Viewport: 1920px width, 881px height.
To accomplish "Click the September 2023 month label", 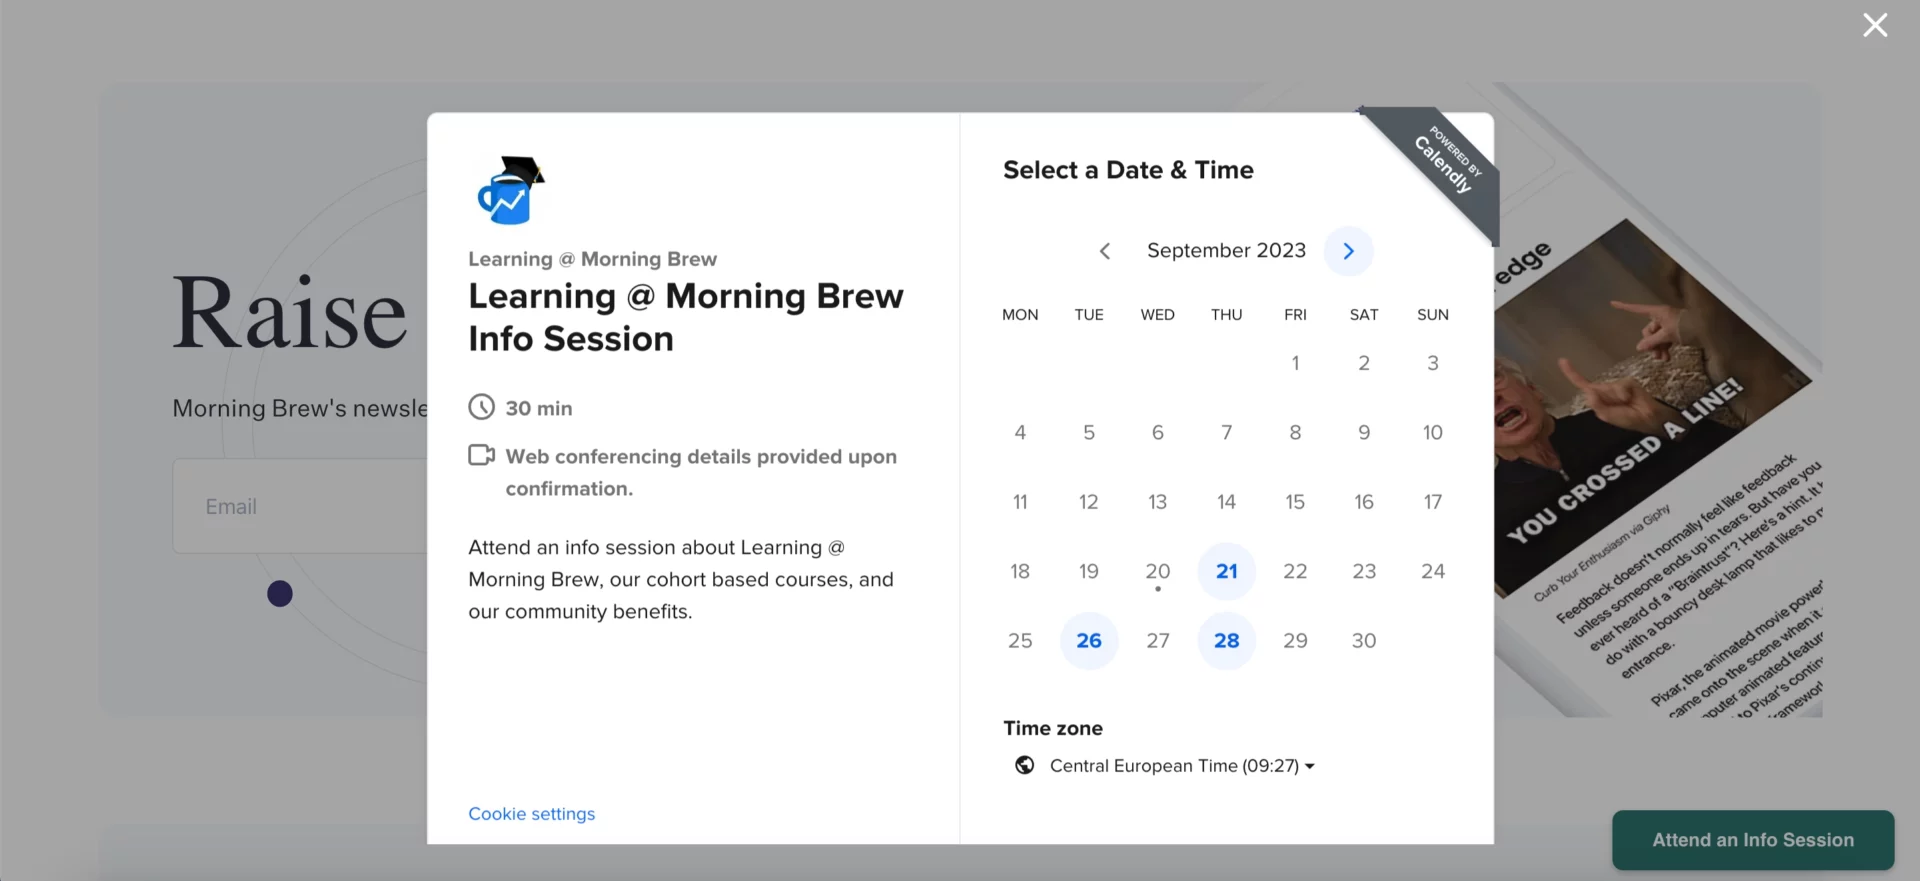I will pyautogui.click(x=1227, y=250).
